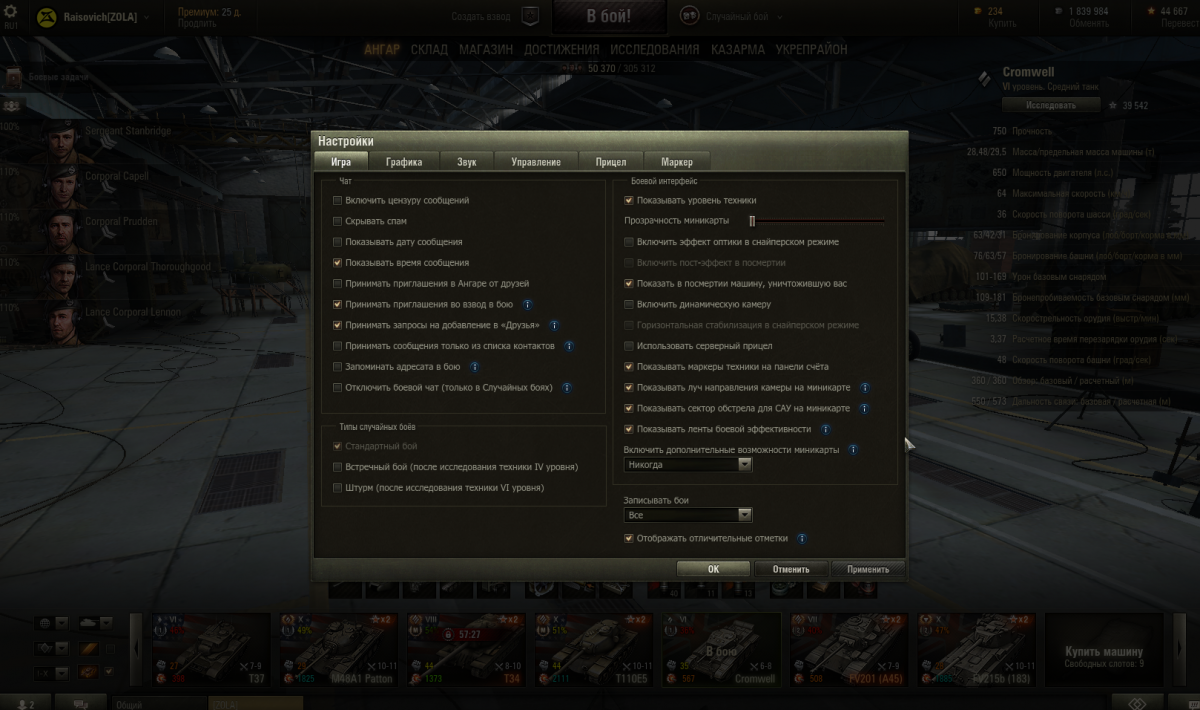1200x710 pixels.
Task: Uncheck Отображать отличительные отметки
Action: pos(629,538)
